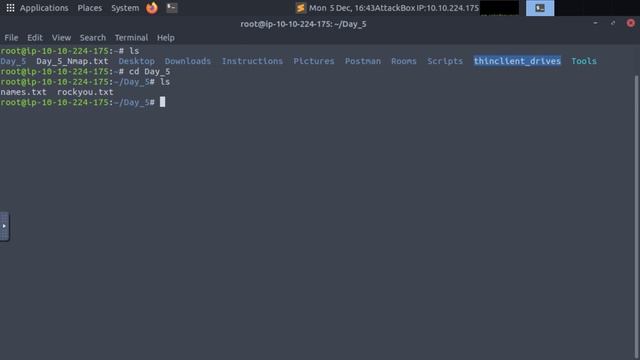Click the Postman directory name
Viewport: 640px width, 360px height.
pos(363,61)
